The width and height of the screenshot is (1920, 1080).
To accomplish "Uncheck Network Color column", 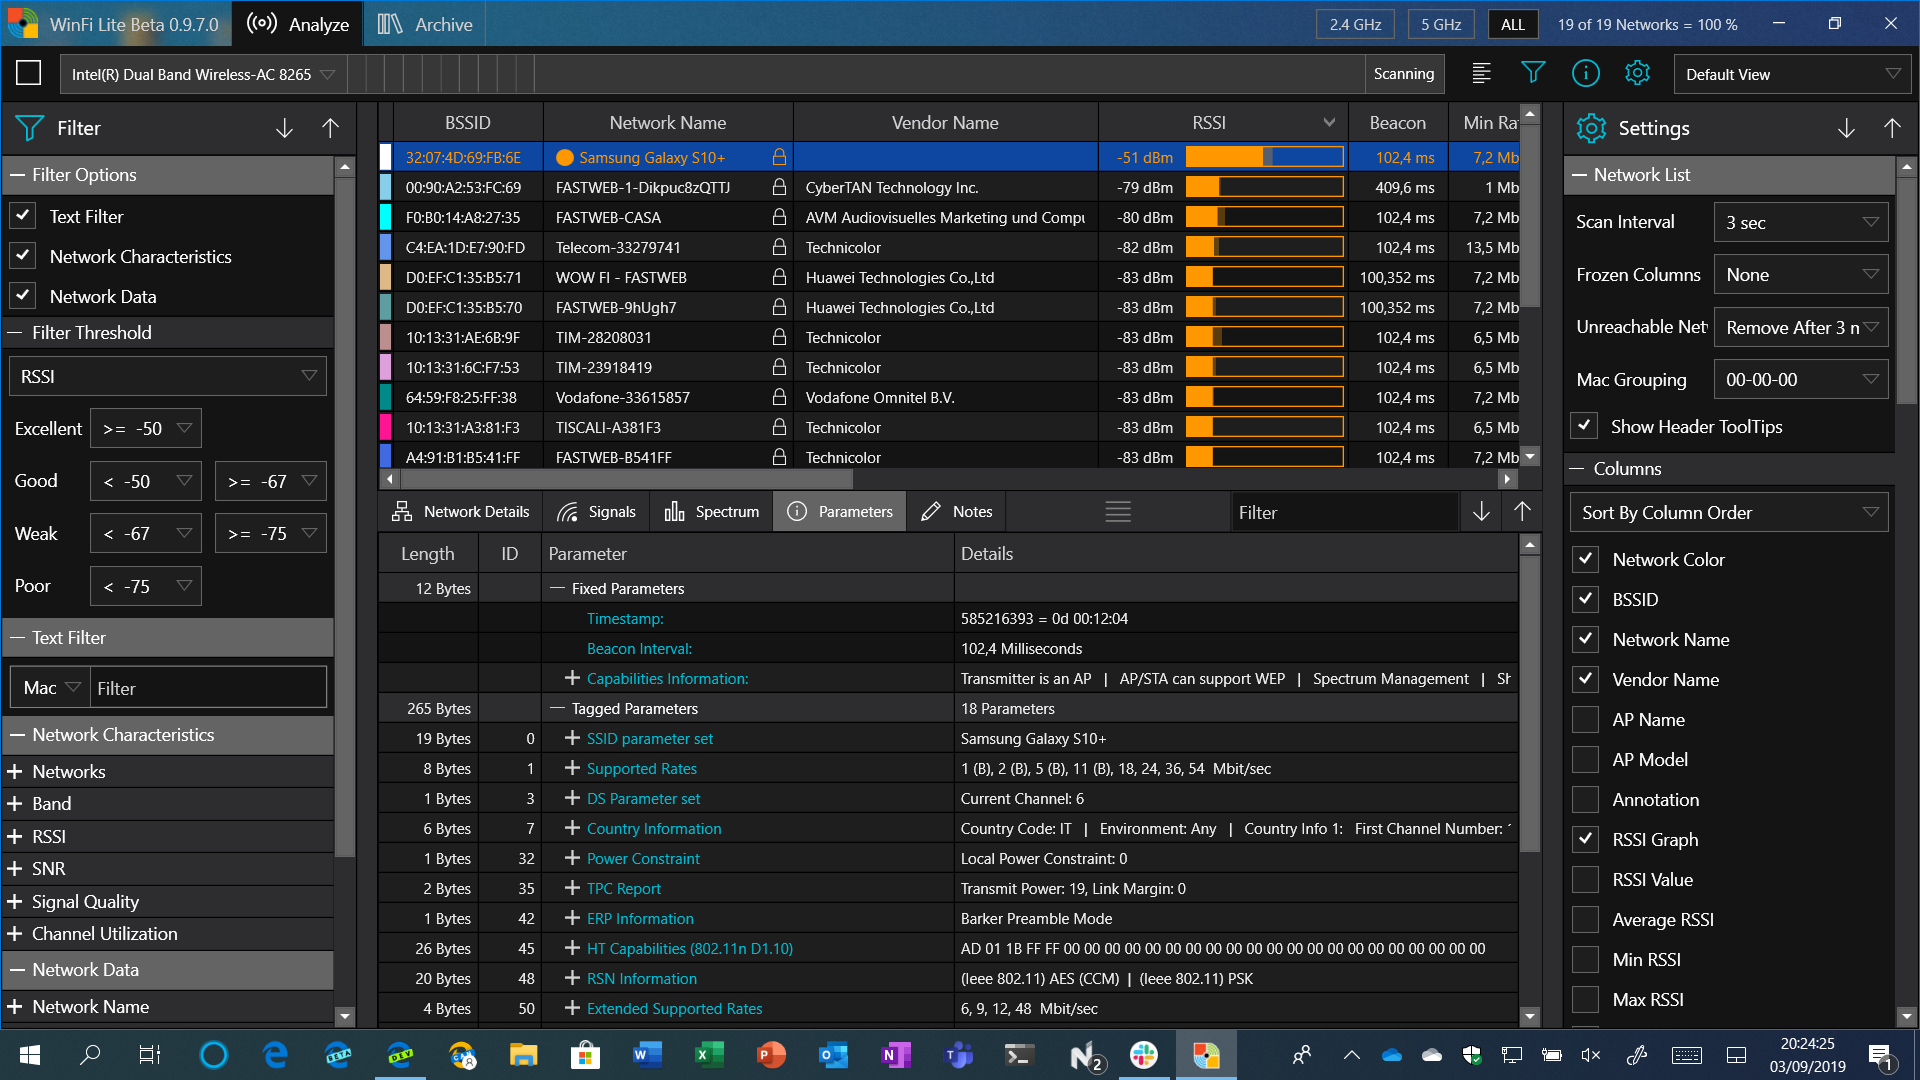I will 1585,559.
